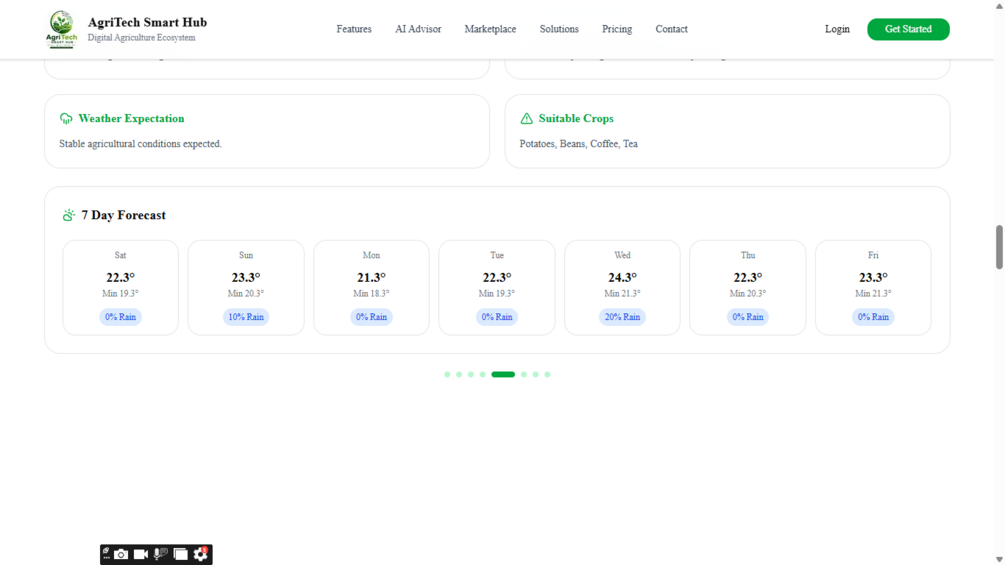Click the AgriTech Smart Hub logo image
The height and width of the screenshot is (565, 1005).
[x=62, y=29]
